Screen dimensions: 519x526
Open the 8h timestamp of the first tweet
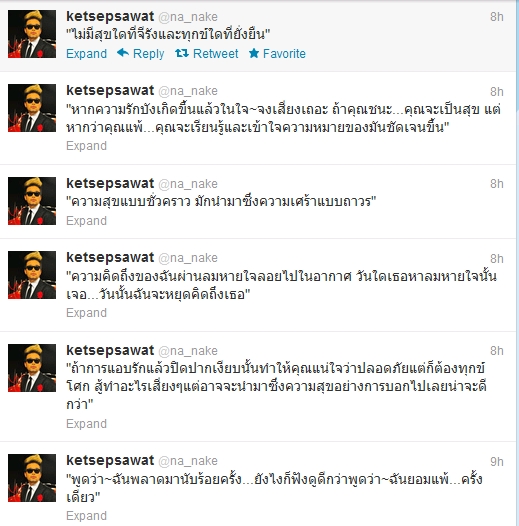497,17
